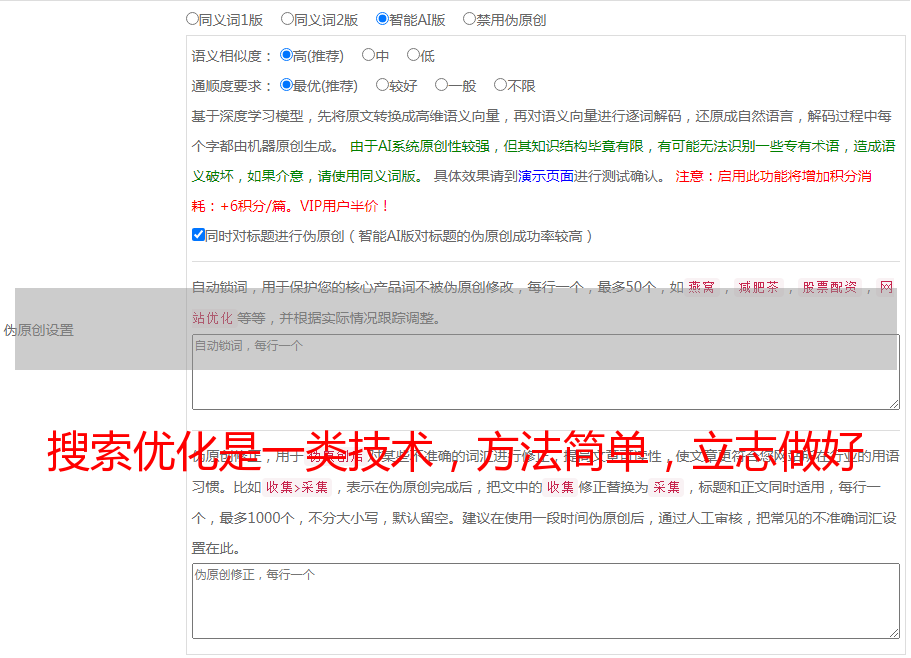Screen dimensions: 911x658
Task: Select 不限 for 通顺度要求
Action: click(x=500, y=86)
